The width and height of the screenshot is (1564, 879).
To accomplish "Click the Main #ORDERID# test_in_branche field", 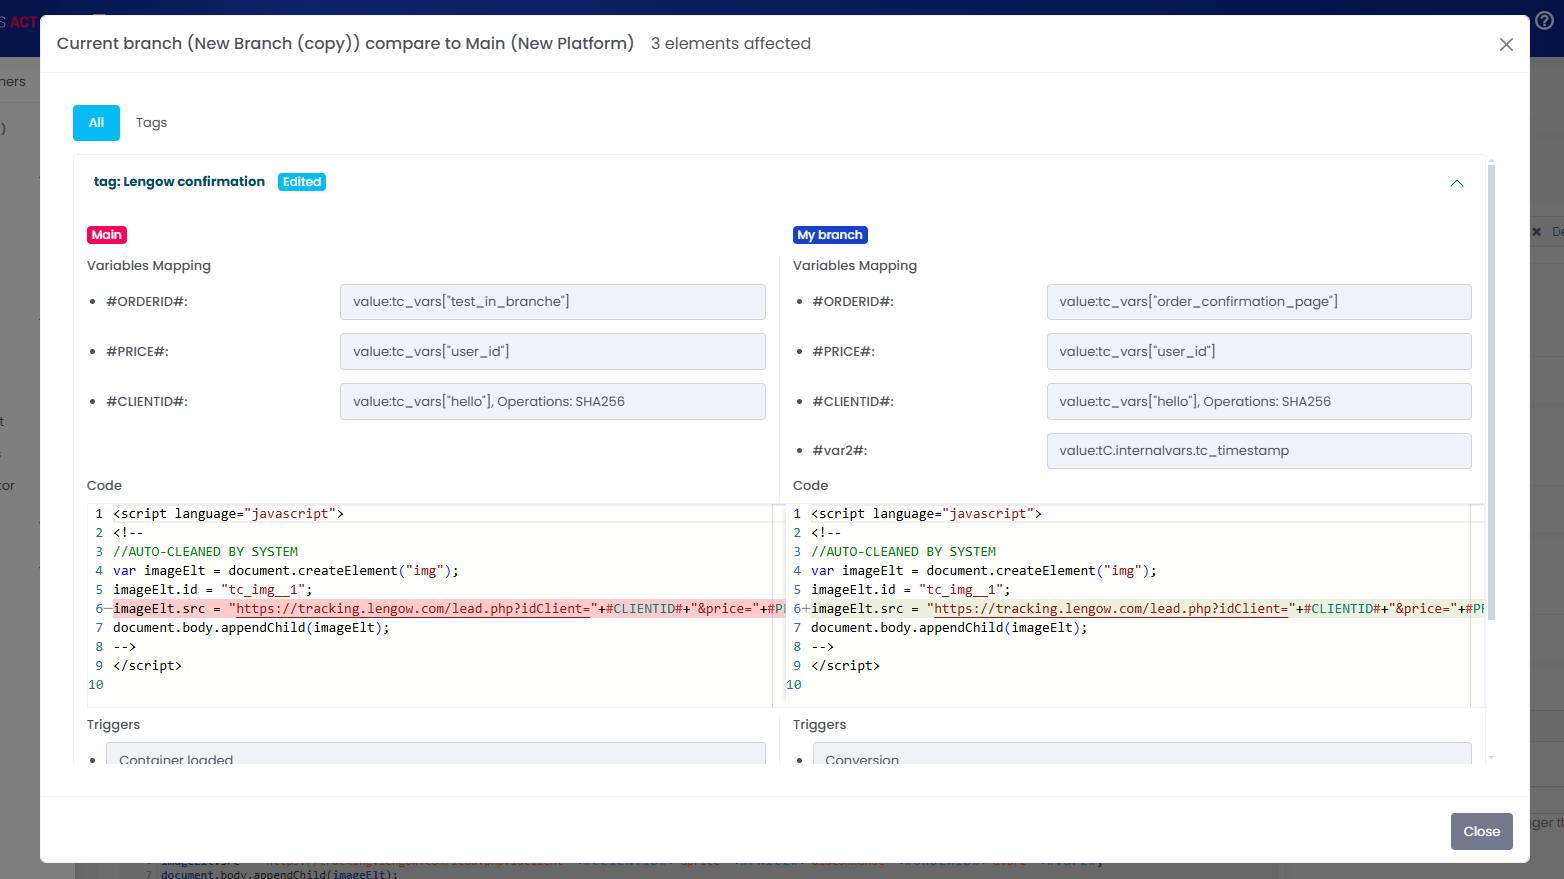I will 552,302.
